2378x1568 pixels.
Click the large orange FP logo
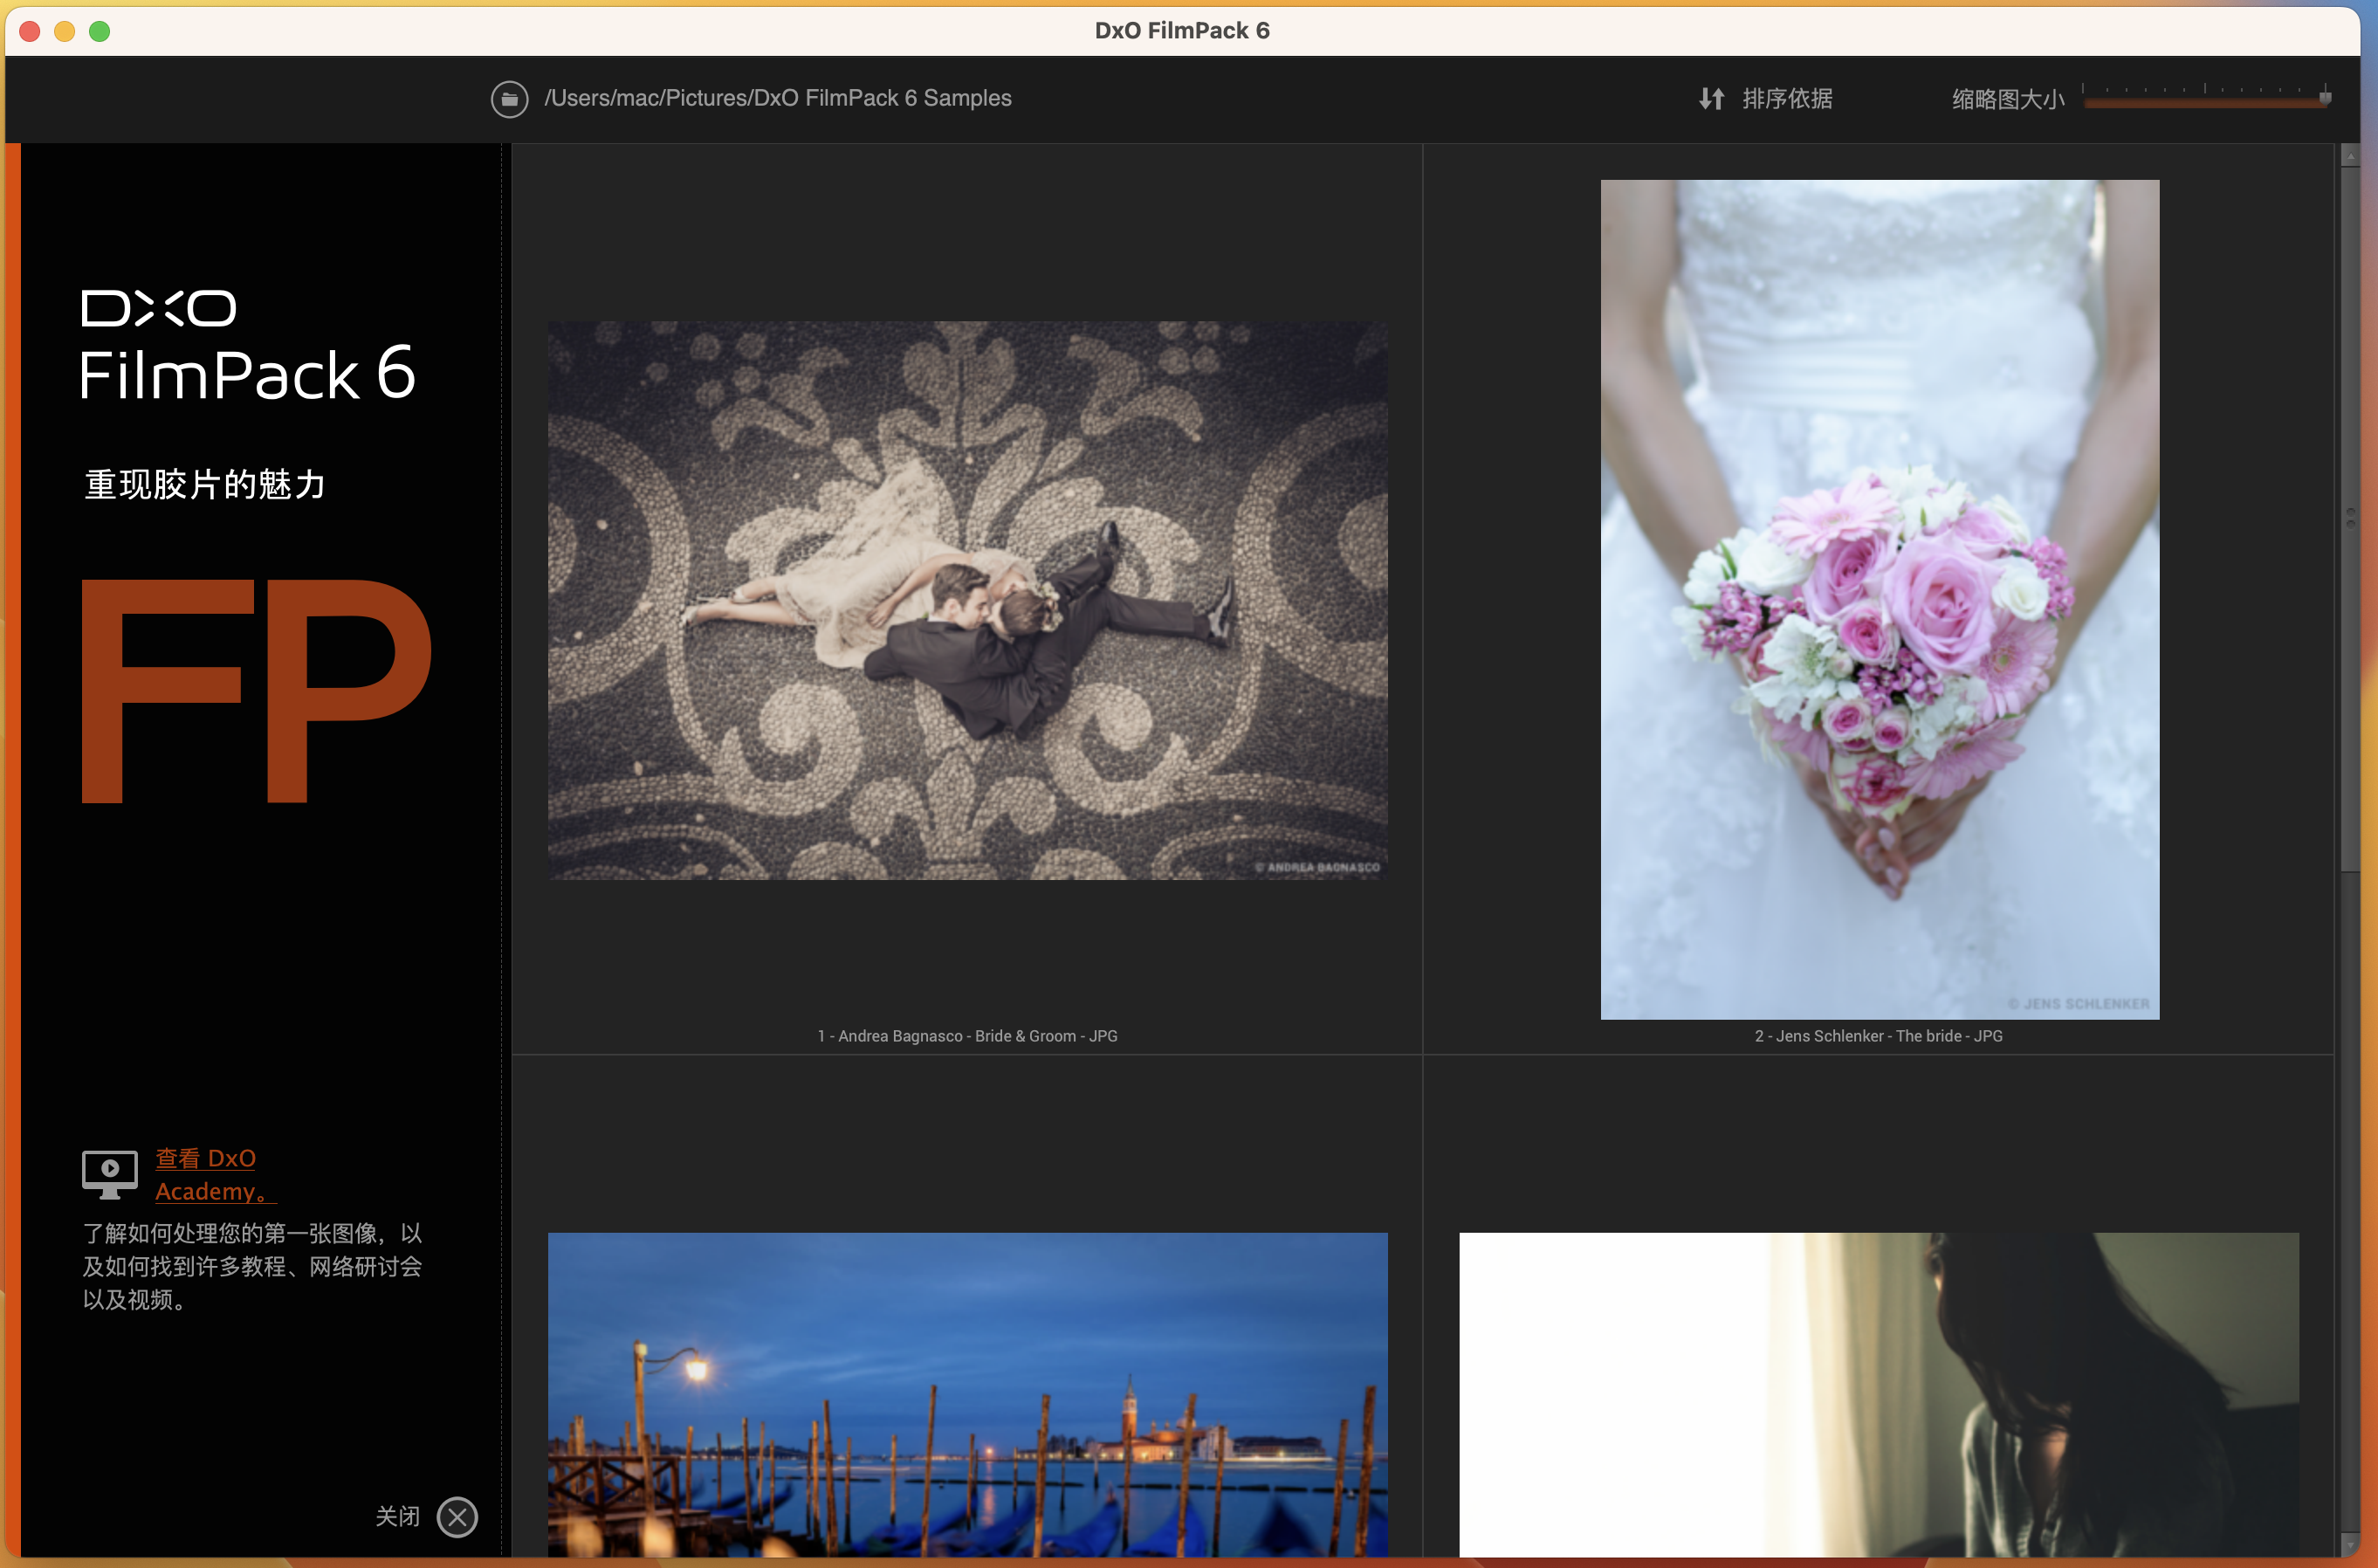(256, 691)
